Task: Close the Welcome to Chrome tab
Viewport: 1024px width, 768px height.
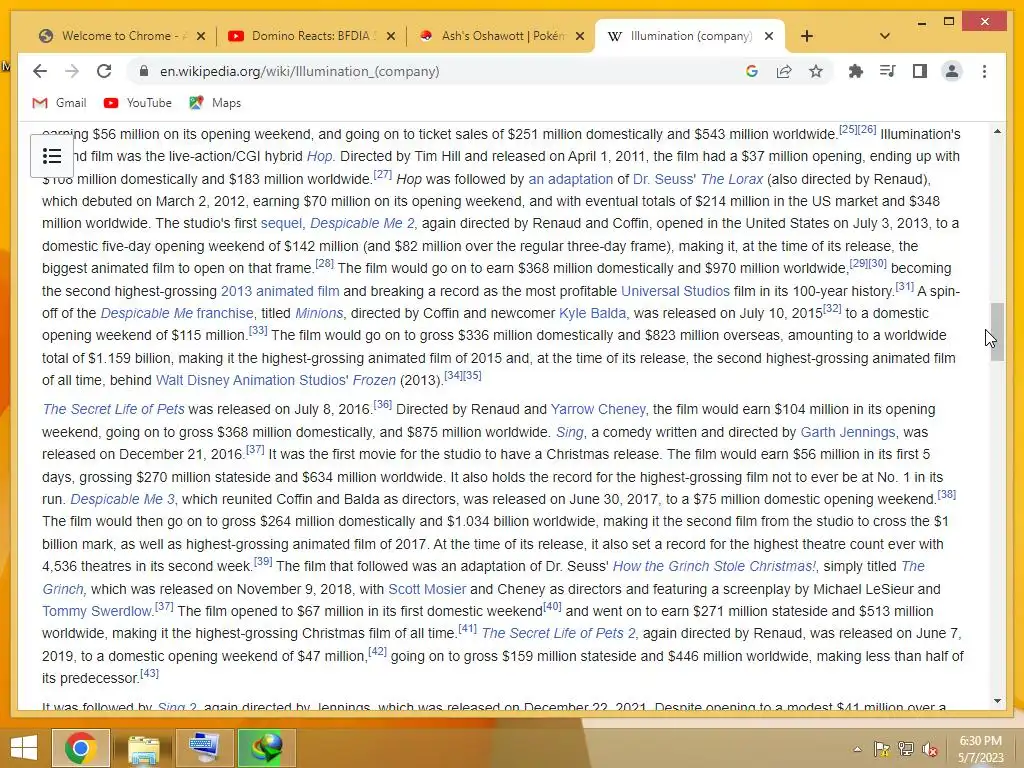Action: click(201, 37)
